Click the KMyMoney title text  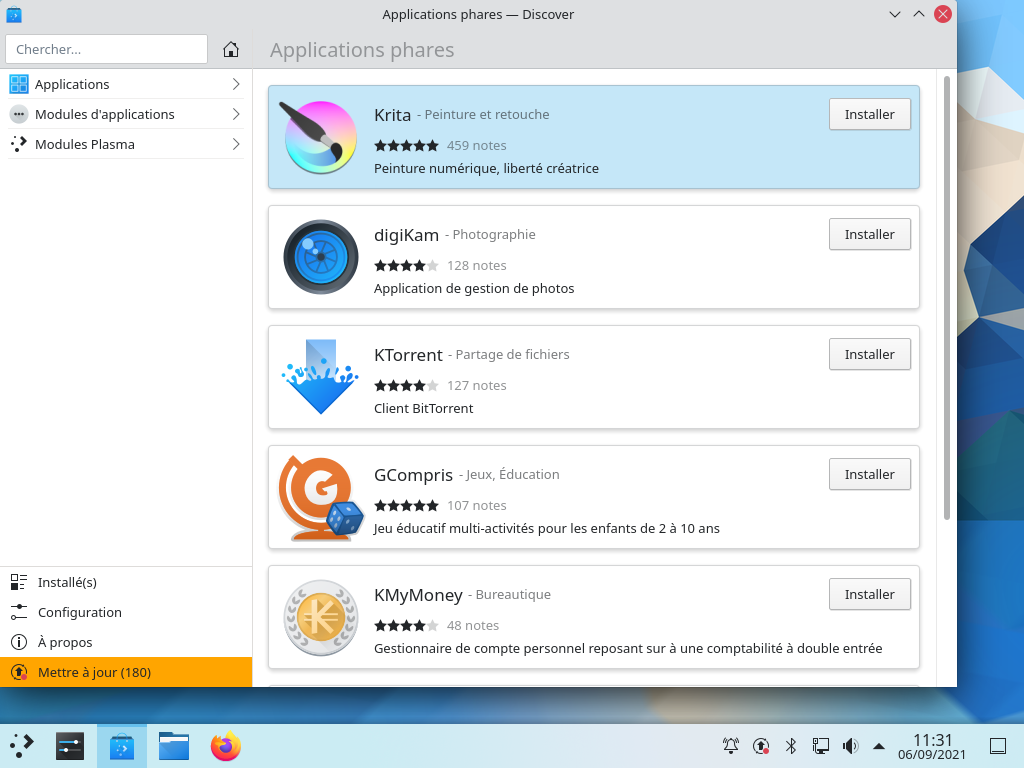coord(419,596)
